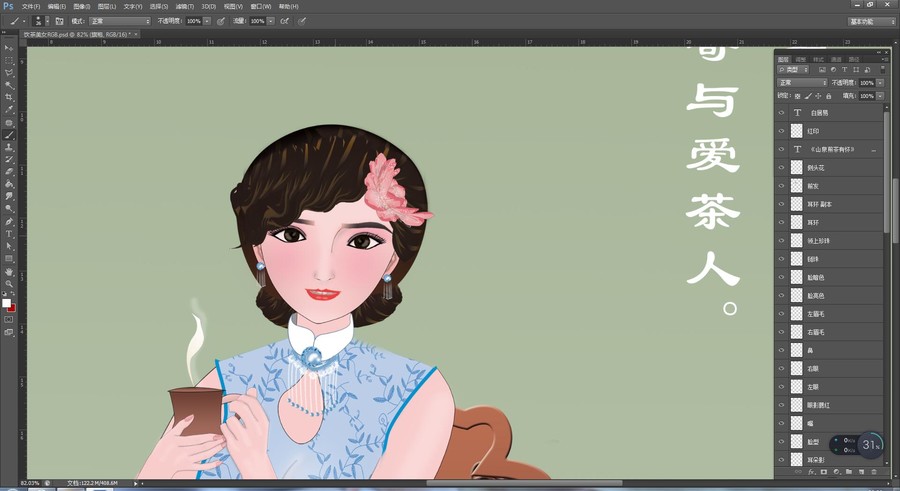Click the zoom percentage field in status bar

click(x=30, y=483)
